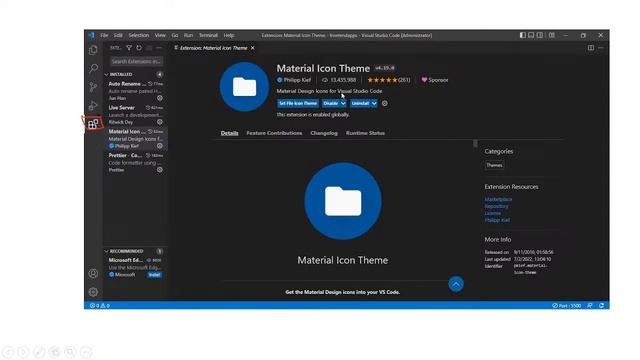Select Auto Rename extension in list
The width and height of the screenshot is (640, 360).
135,91
